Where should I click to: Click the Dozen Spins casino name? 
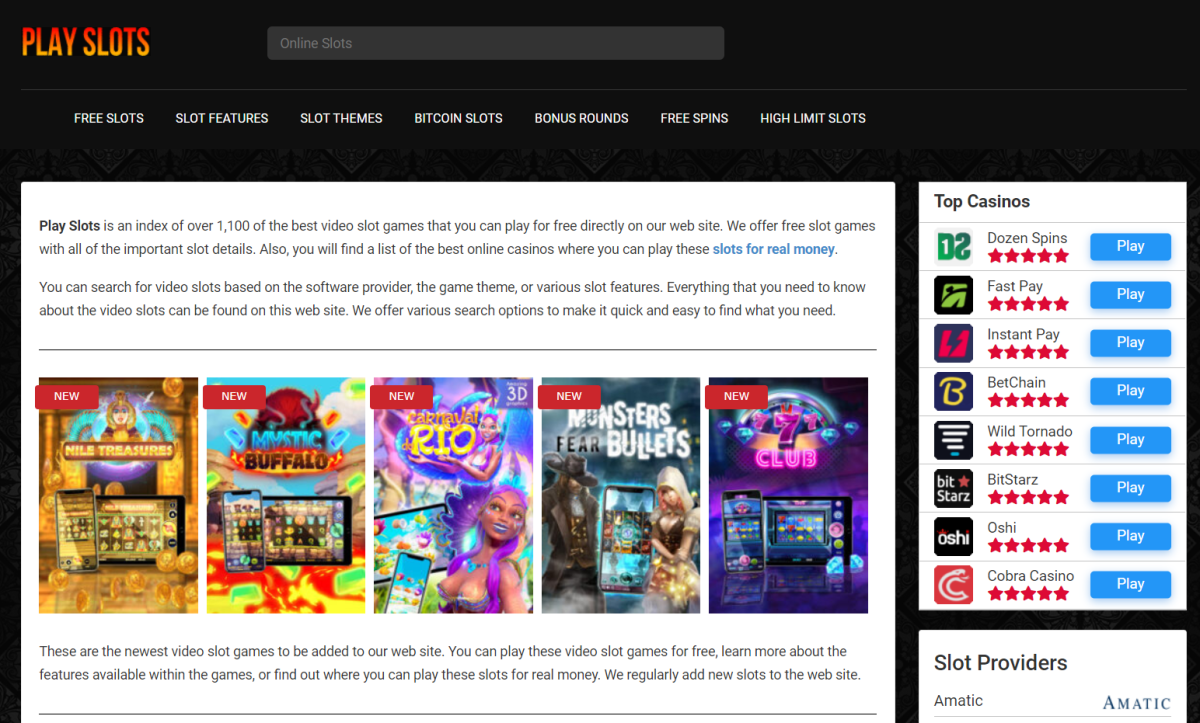(x=1027, y=238)
